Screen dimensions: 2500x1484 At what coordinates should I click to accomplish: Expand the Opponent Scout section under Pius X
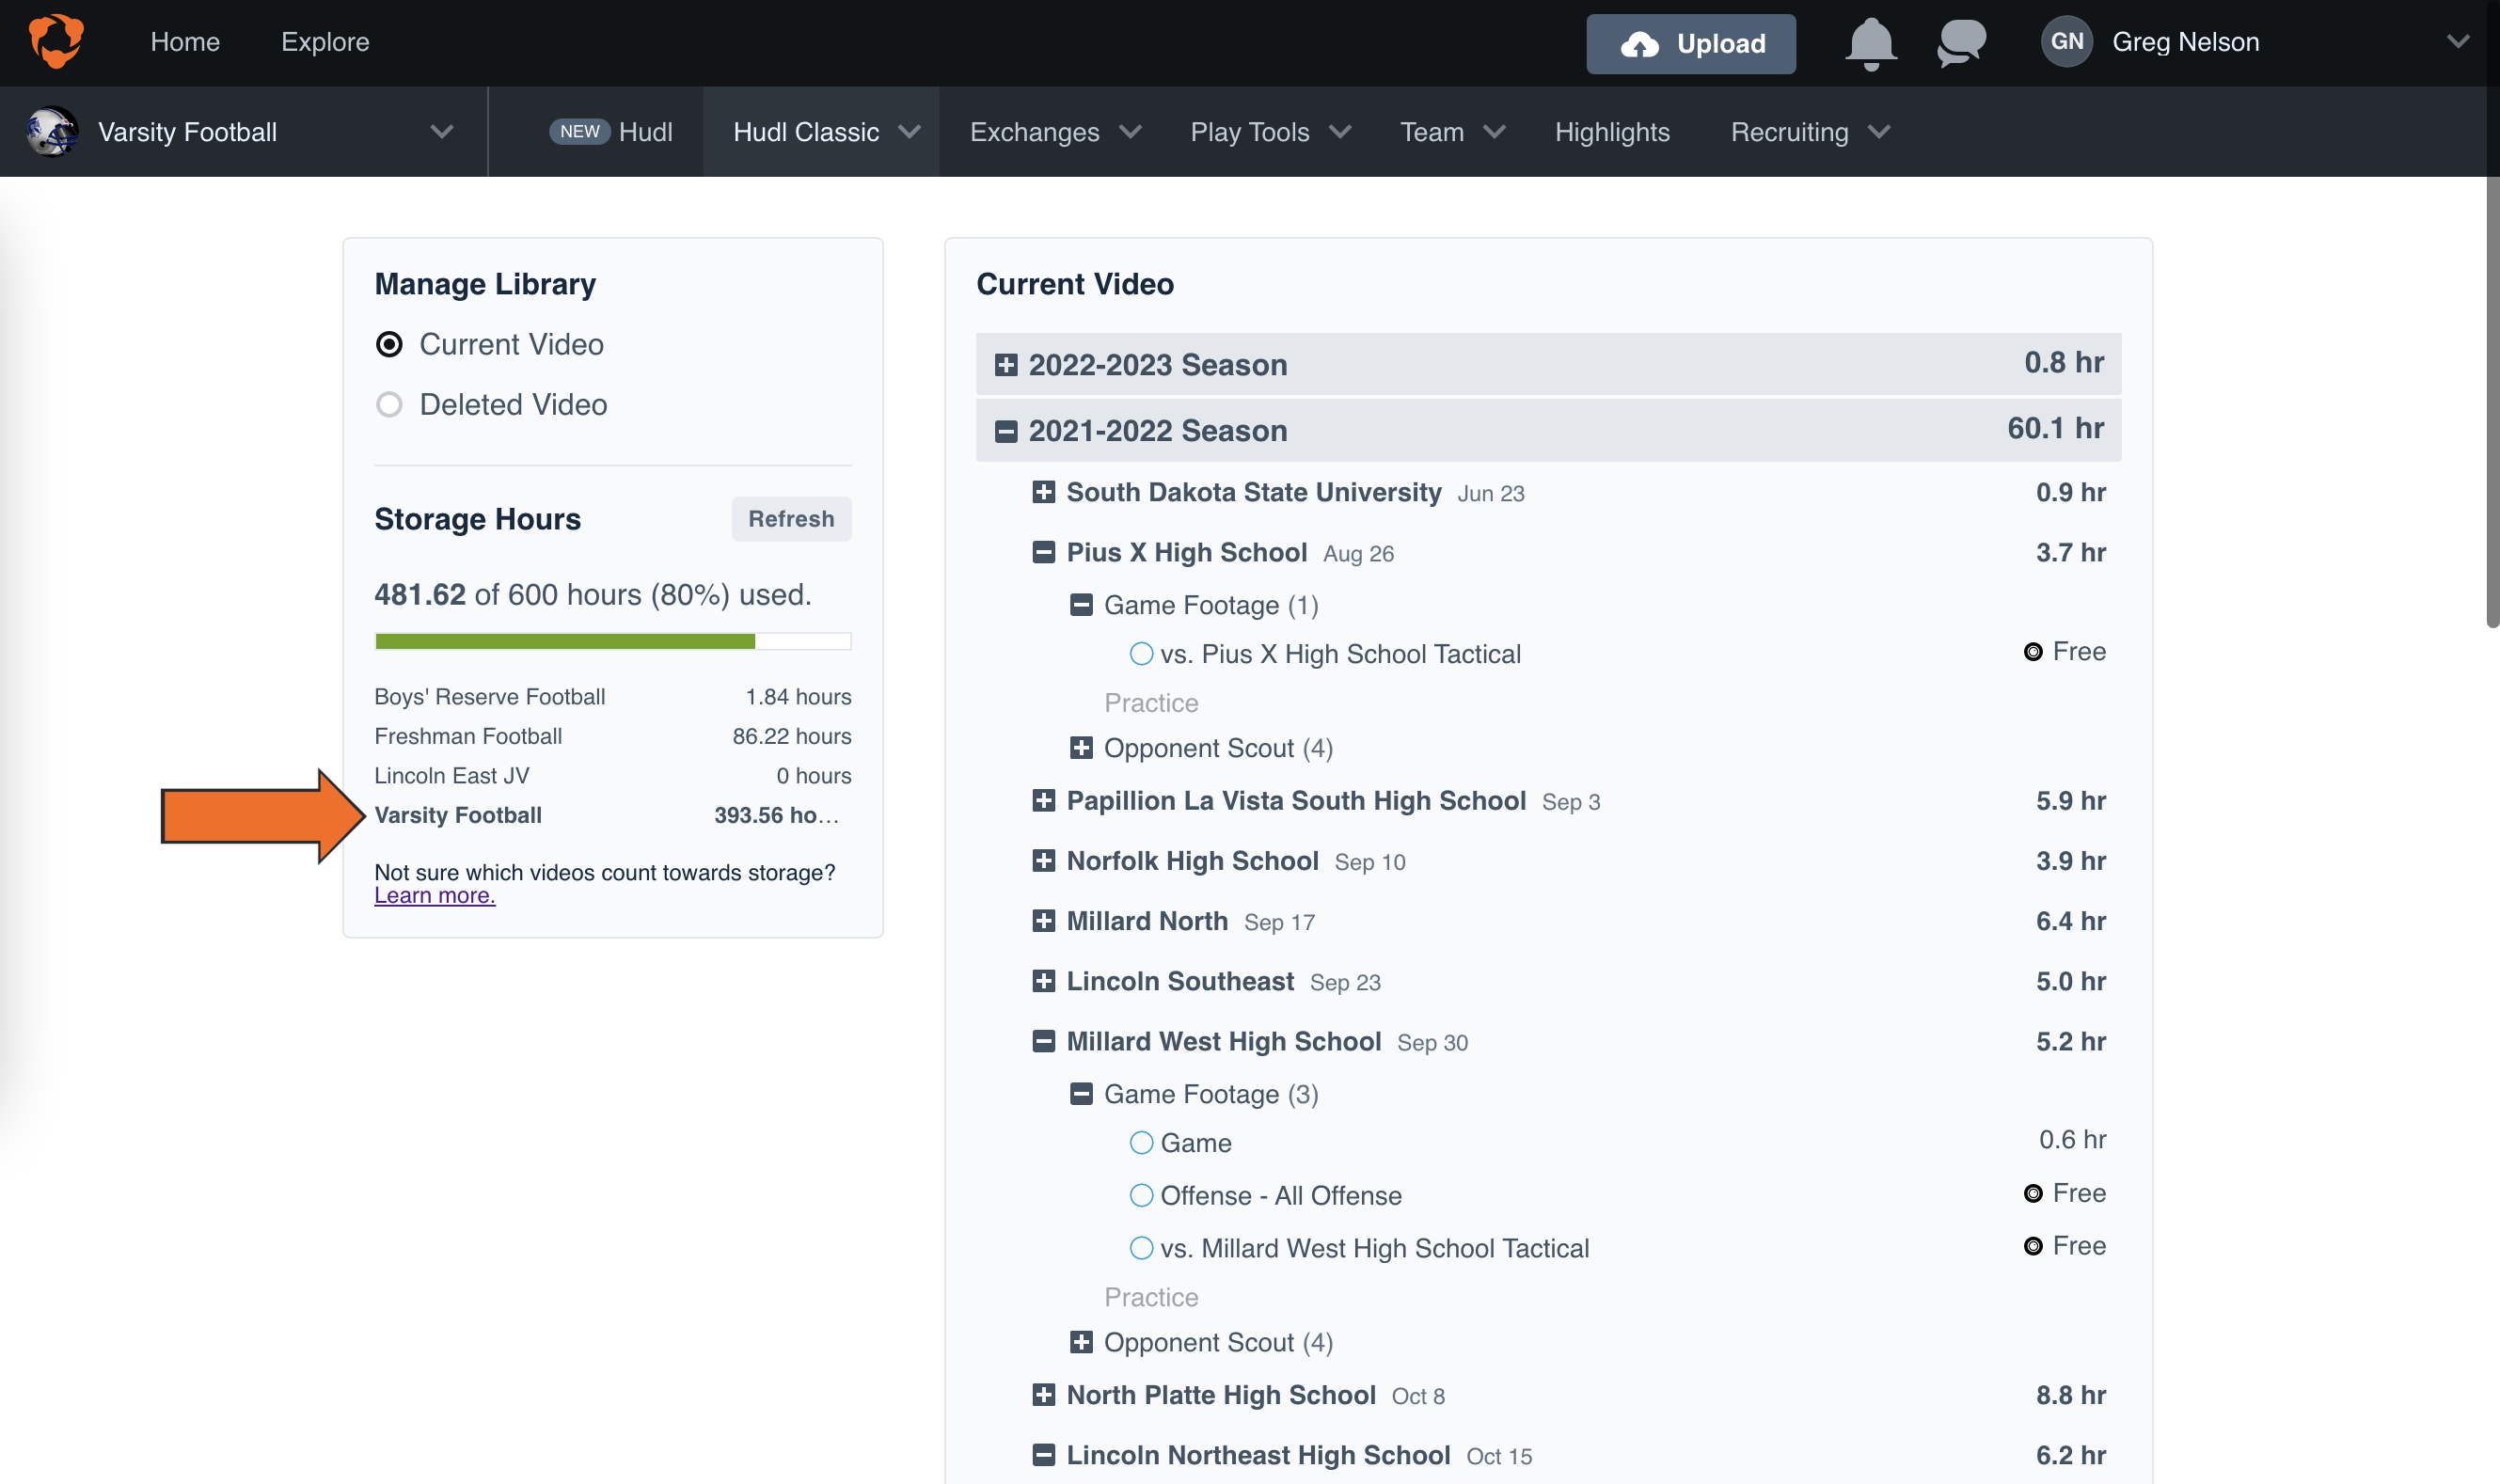click(x=1080, y=746)
